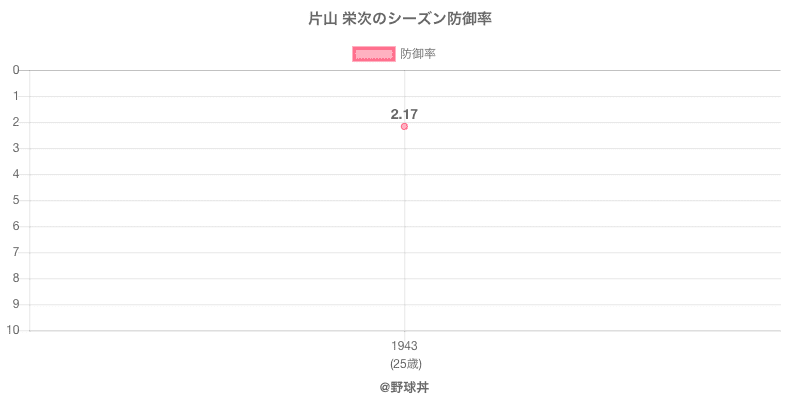The image size is (800, 400).
Task: Click the pink legend color swatch
Action: (373, 54)
